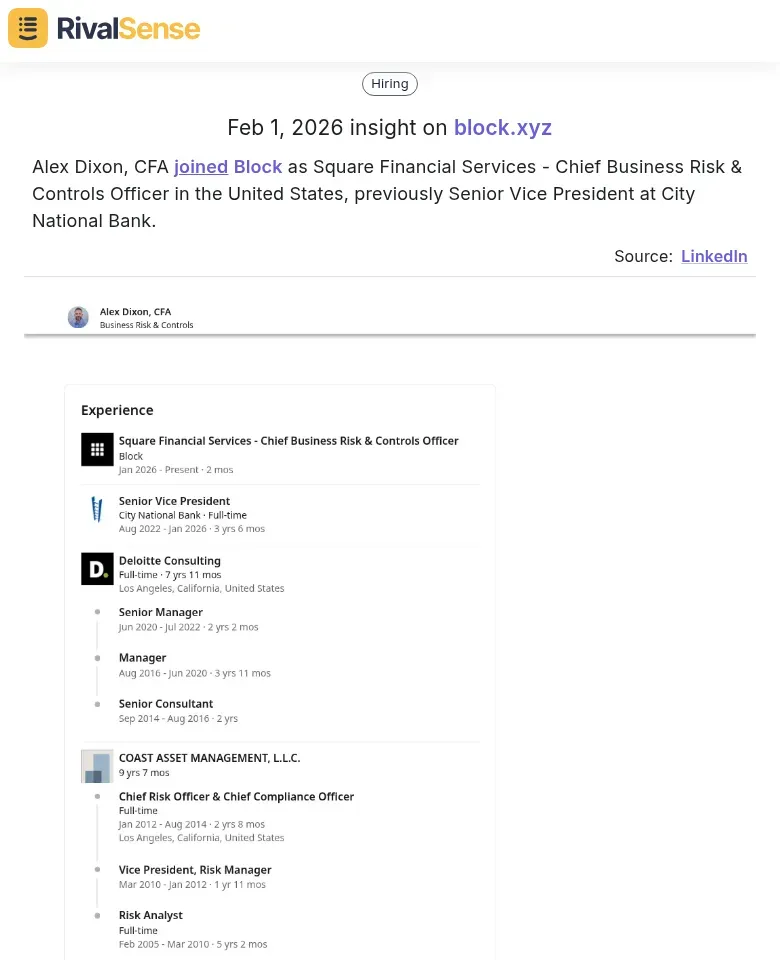This screenshot has height=960, width=780.
Task: Click the Risk Analyst timeline bullet
Action: click(x=97, y=915)
